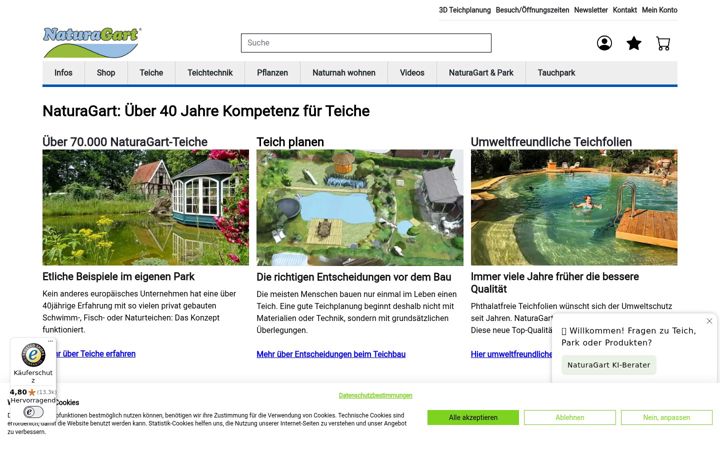Viewport: 720px width, 450px height.
Task: Open the Teiche menu
Action: click(x=151, y=73)
